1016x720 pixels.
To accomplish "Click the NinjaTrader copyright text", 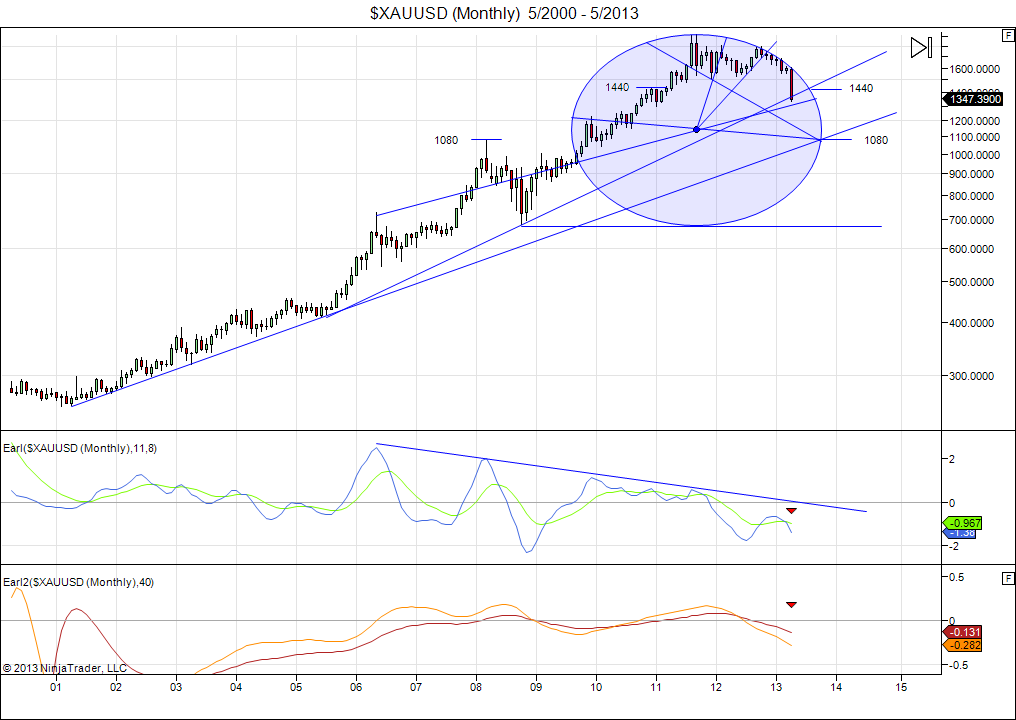I will [65, 667].
